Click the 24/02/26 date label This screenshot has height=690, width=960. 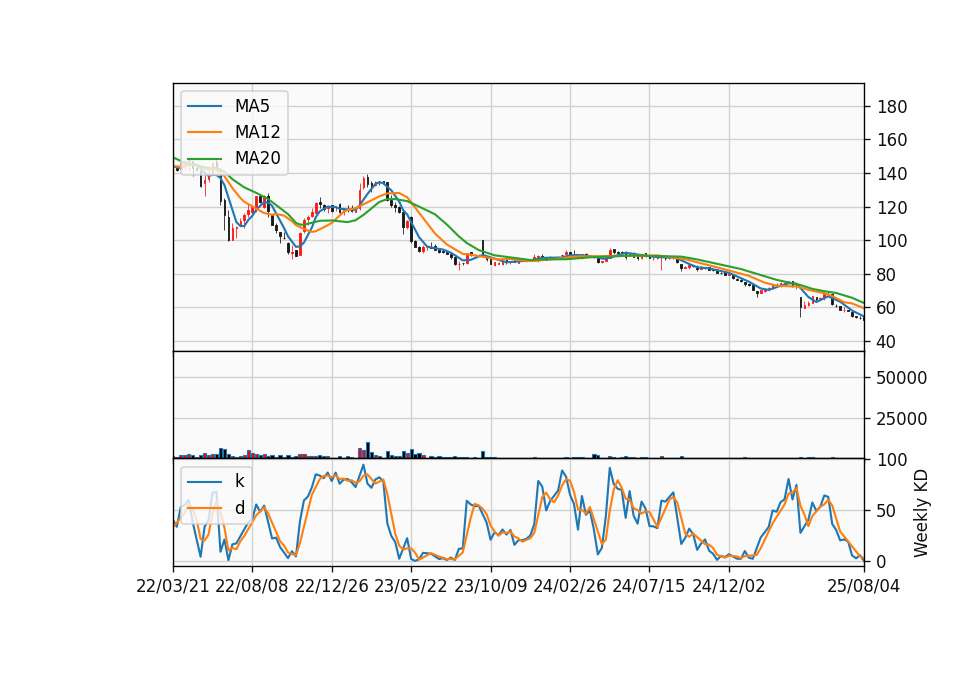(569, 586)
